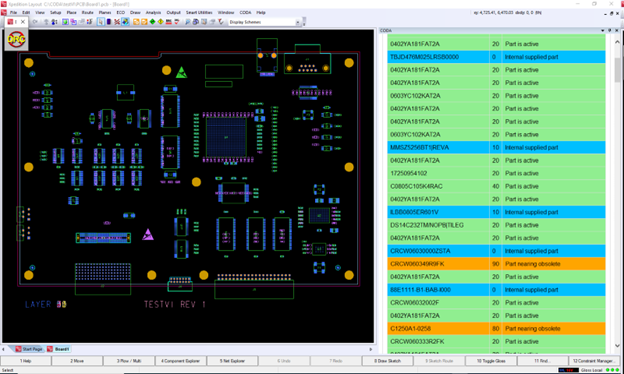Click the first orange toolbar icon

[136, 22]
